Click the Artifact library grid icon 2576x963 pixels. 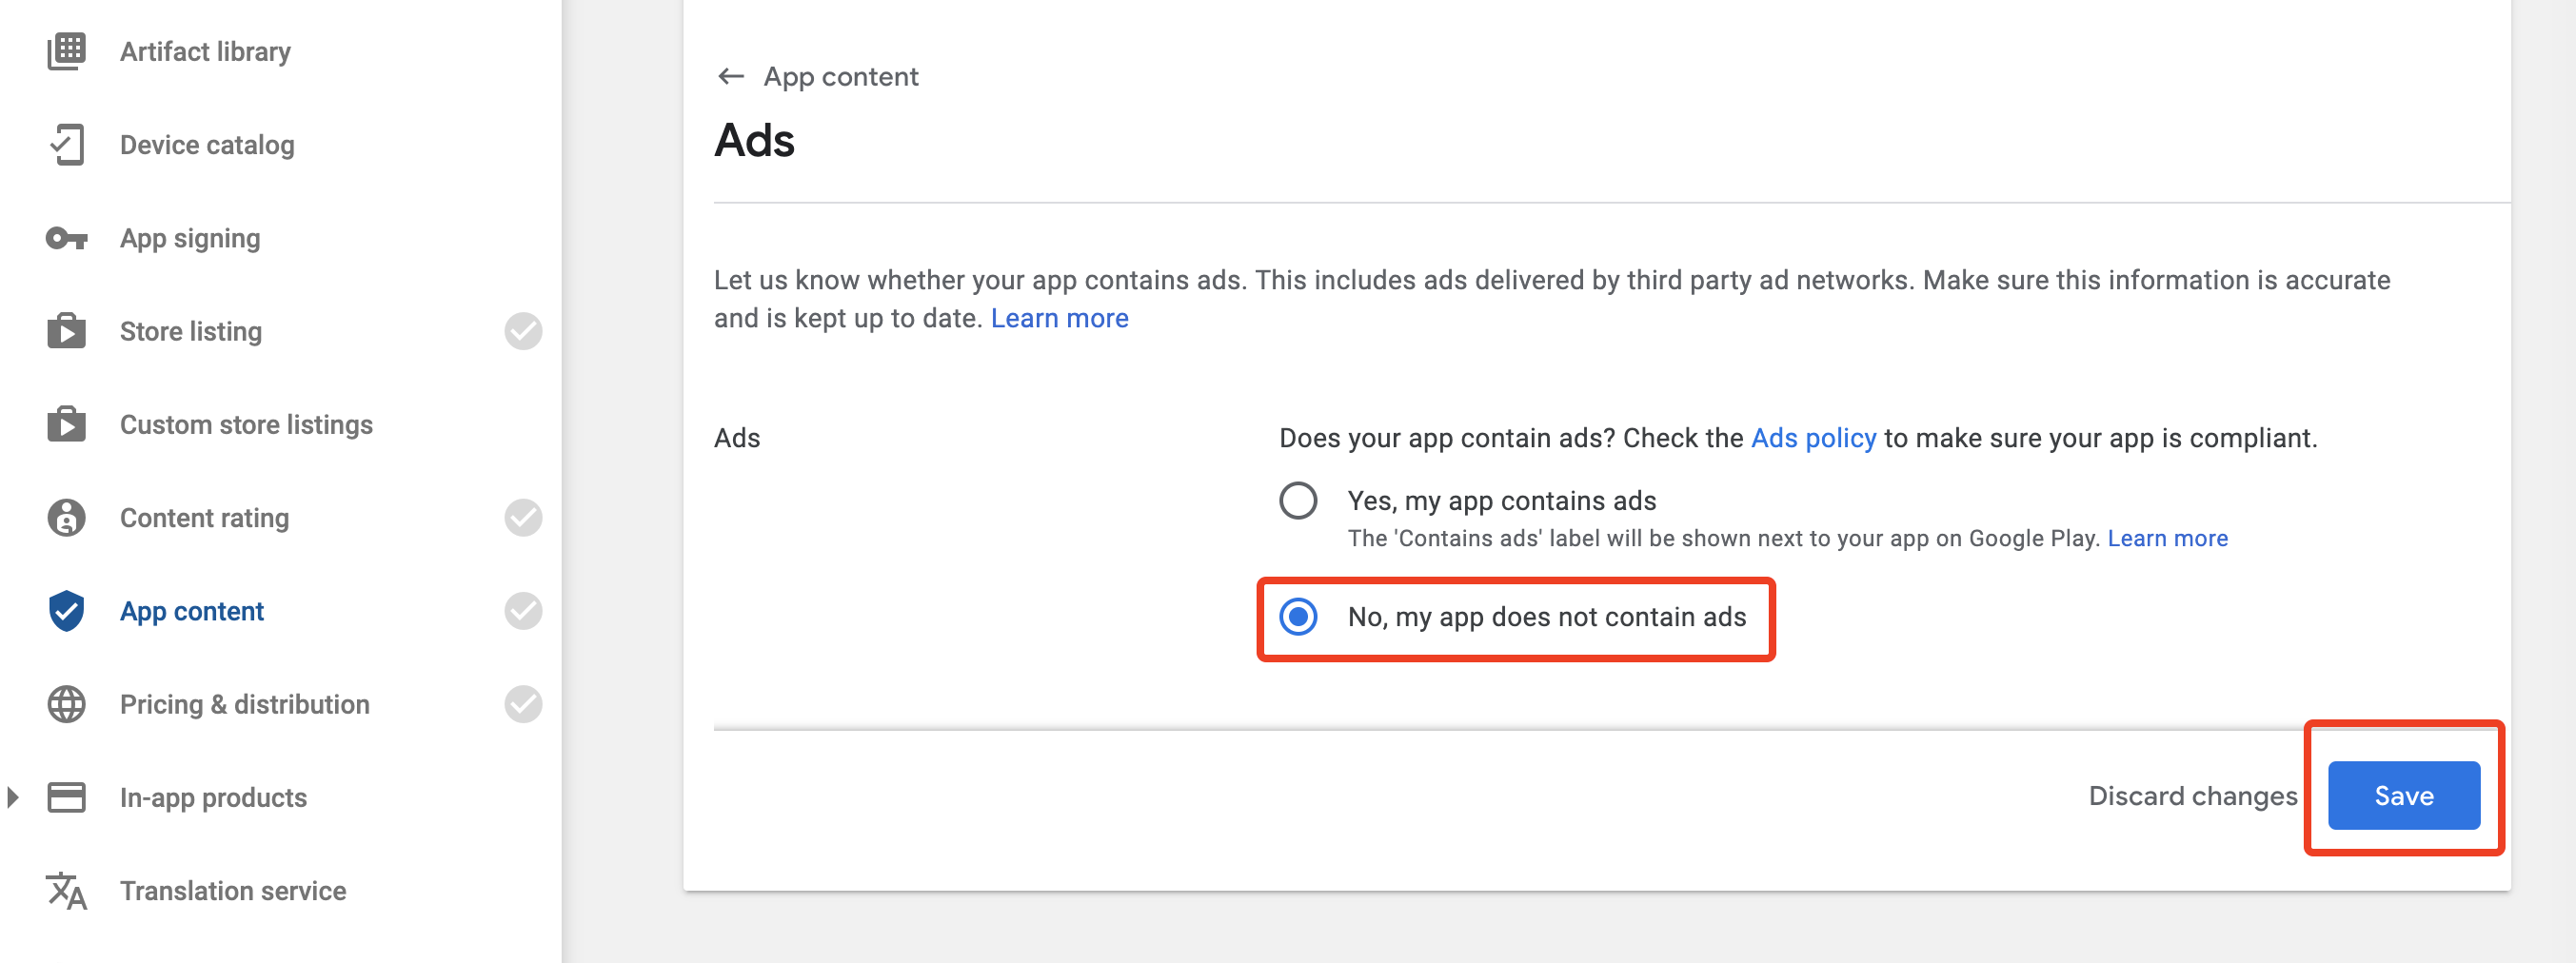(67, 51)
